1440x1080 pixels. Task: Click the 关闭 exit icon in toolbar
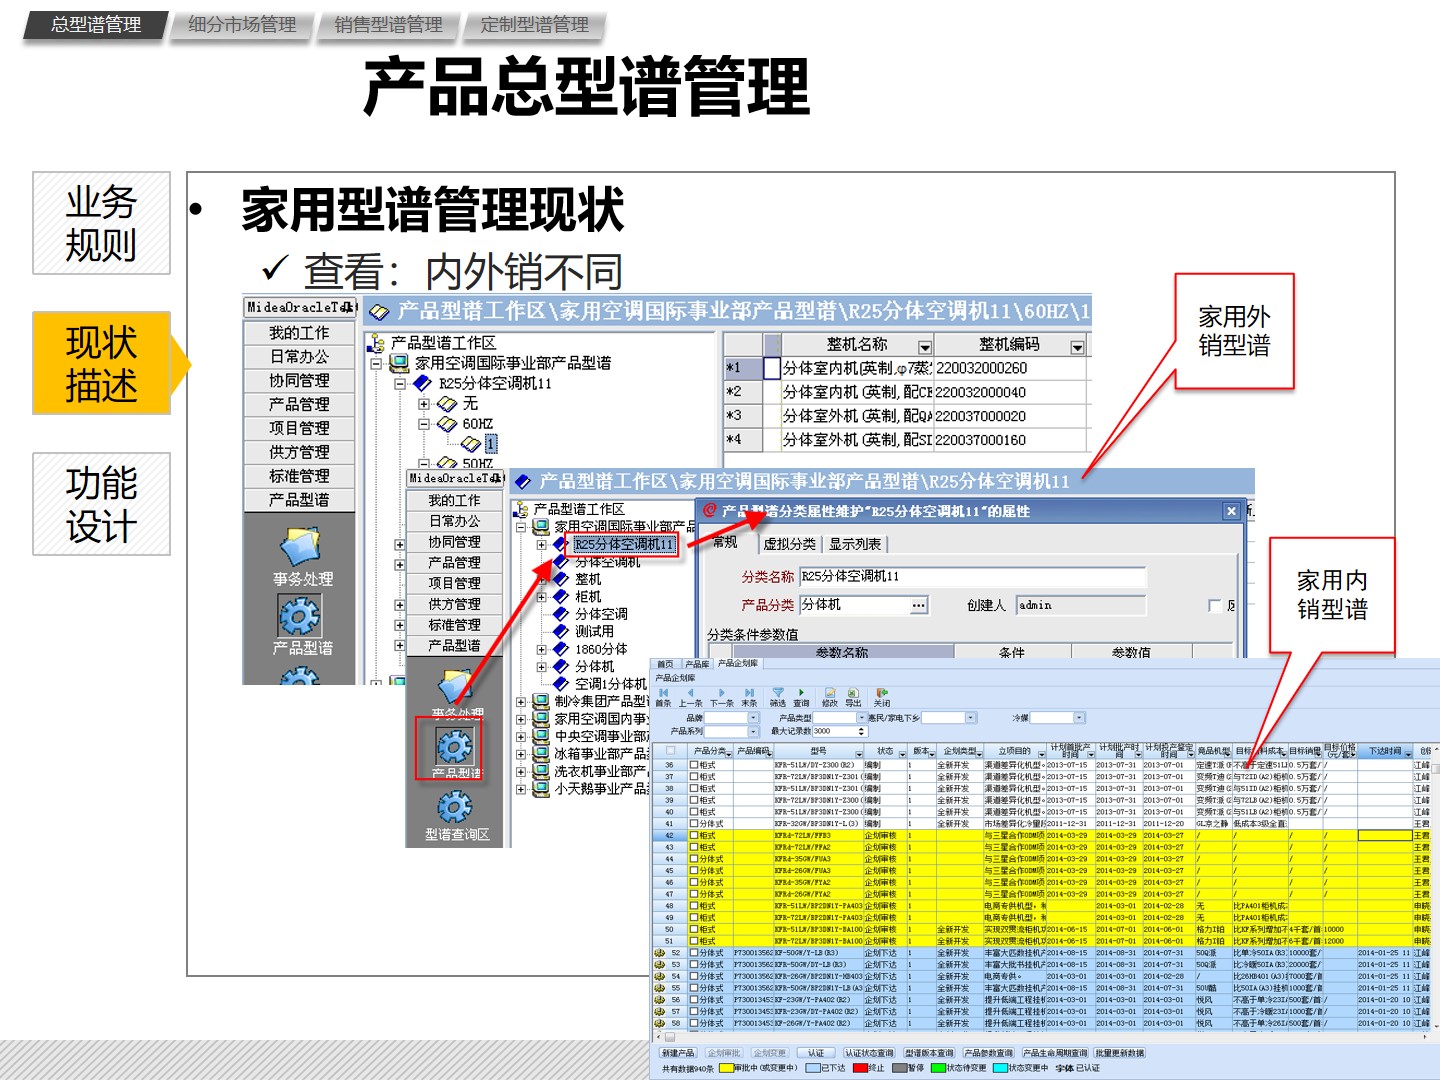(x=882, y=692)
